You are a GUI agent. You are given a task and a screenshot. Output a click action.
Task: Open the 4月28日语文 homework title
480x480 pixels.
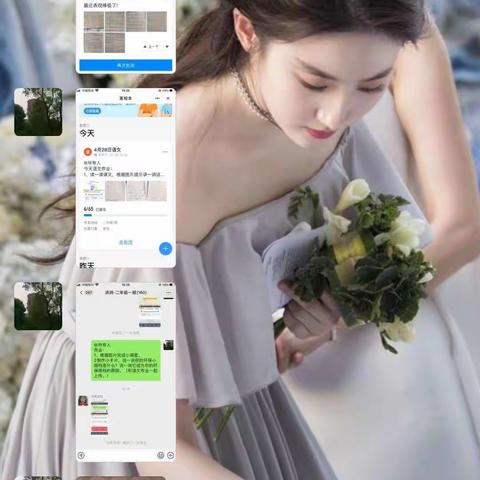[x=107, y=150]
